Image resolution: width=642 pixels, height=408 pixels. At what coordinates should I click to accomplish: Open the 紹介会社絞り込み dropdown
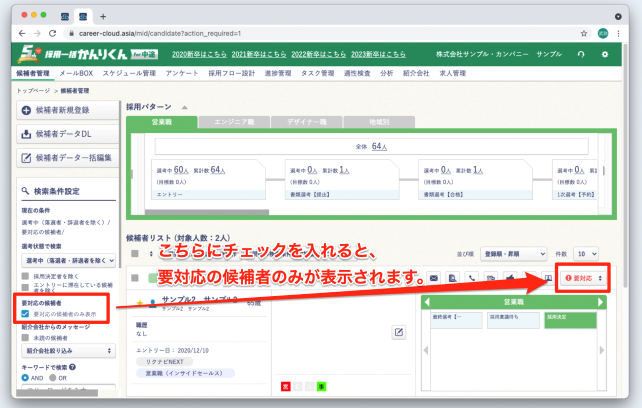(68, 351)
